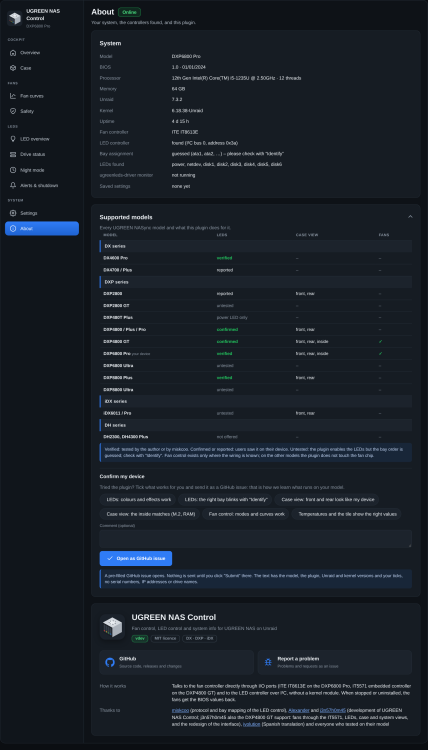428x750 pixels.
Task: Click the UGREEN NAS cube logo in sidebar header
Action: [x=14, y=18]
